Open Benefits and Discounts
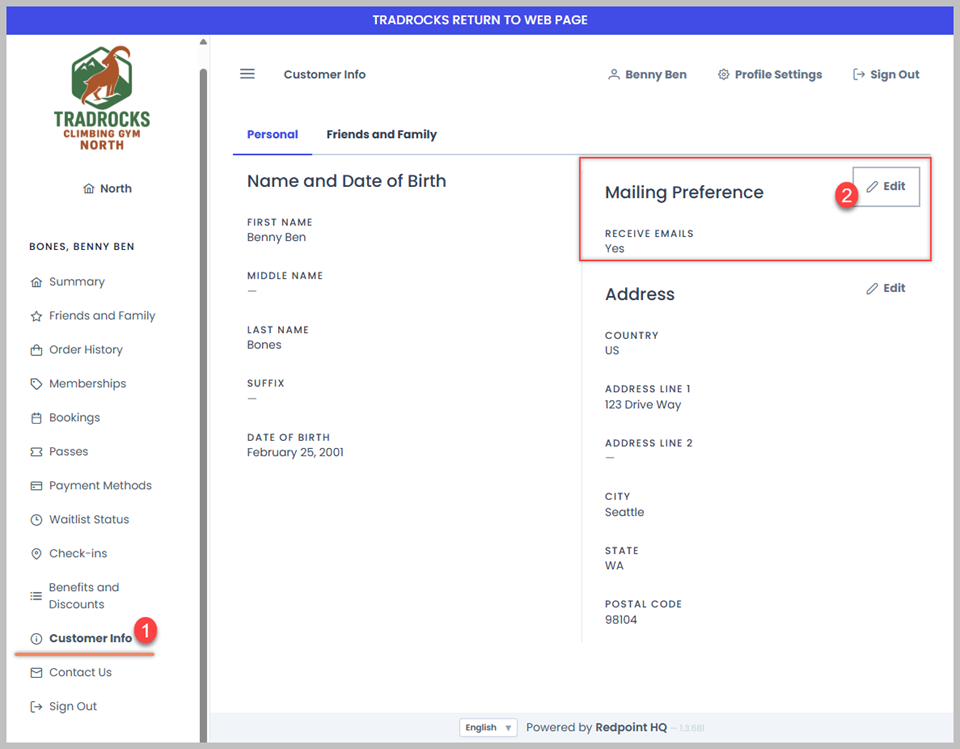 [84, 596]
